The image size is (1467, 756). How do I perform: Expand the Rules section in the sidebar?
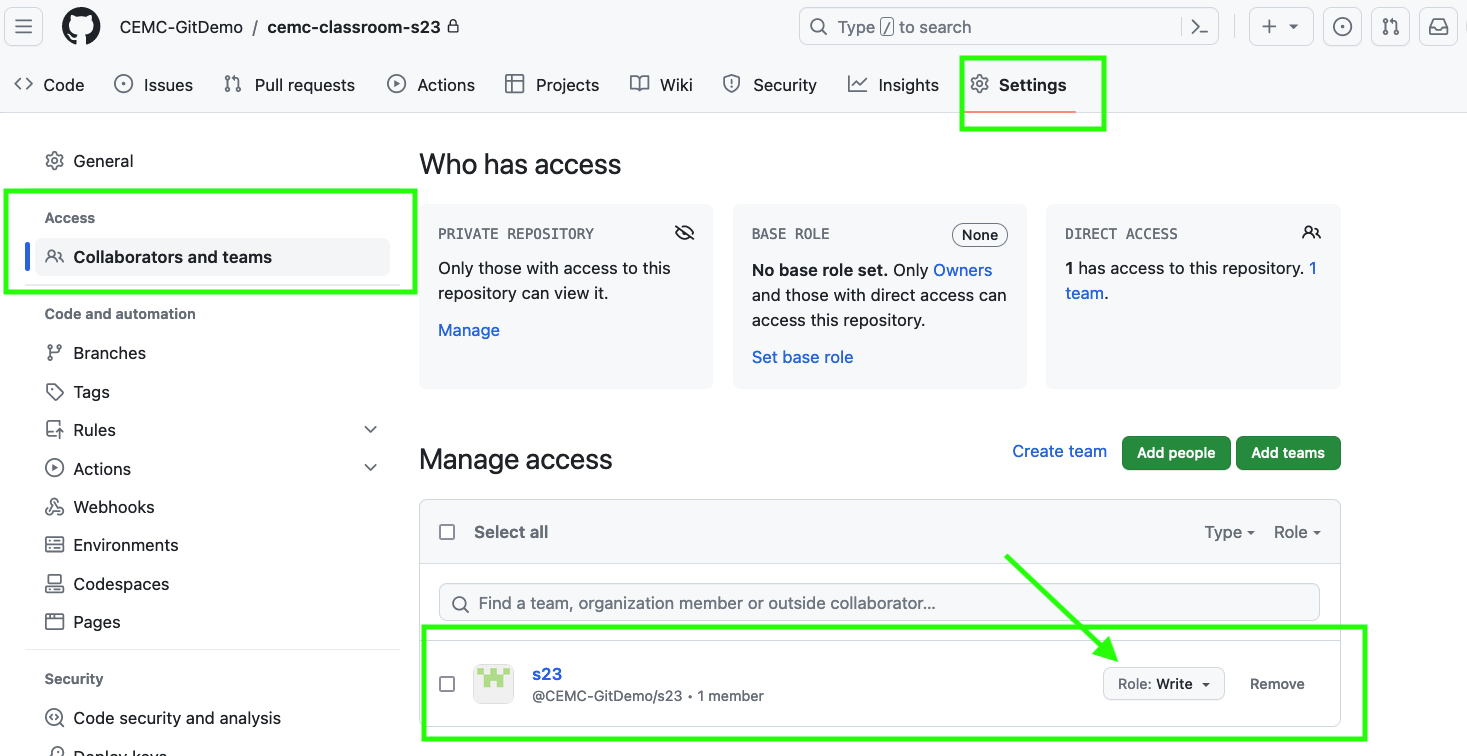click(x=370, y=429)
